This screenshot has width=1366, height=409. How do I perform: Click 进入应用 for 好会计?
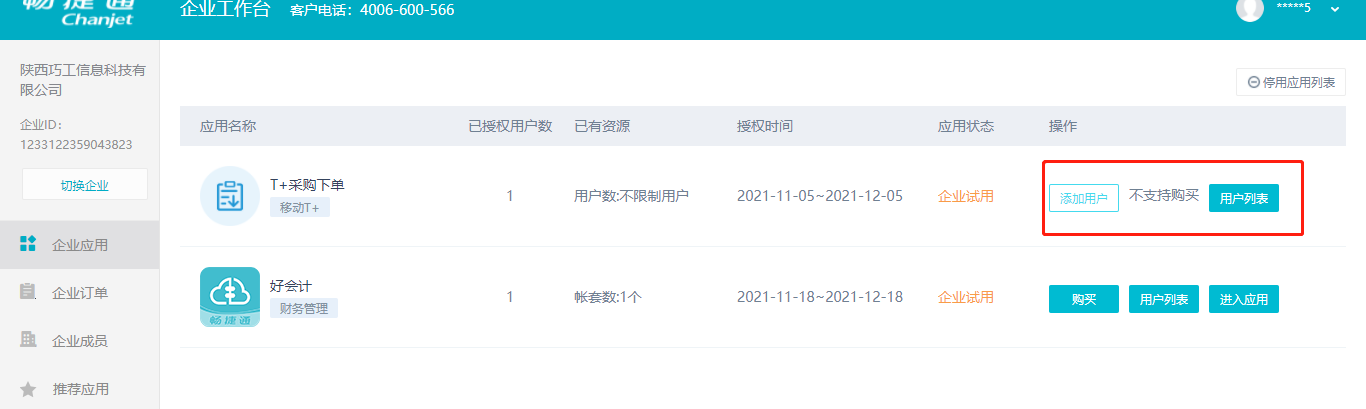pyautogui.click(x=1244, y=299)
